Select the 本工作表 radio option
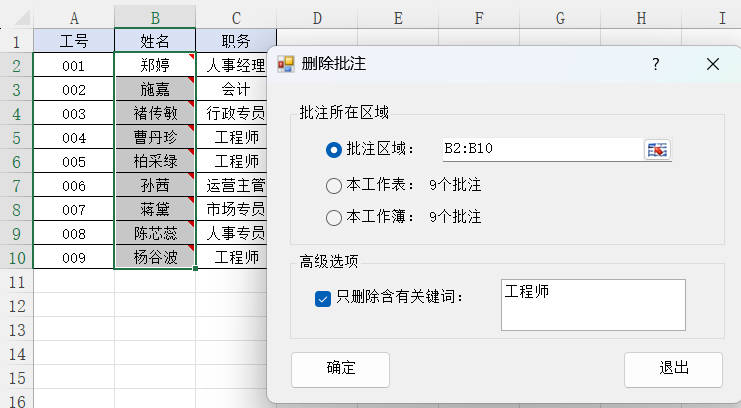The height and width of the screenshot is (408, 741). tap(334, 184)
